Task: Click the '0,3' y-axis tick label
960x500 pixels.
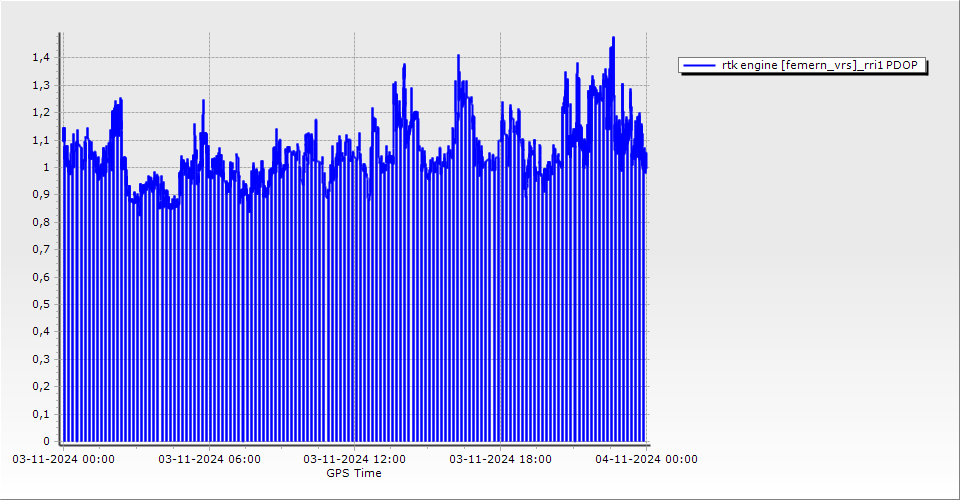Action: (x=39, y=359)
